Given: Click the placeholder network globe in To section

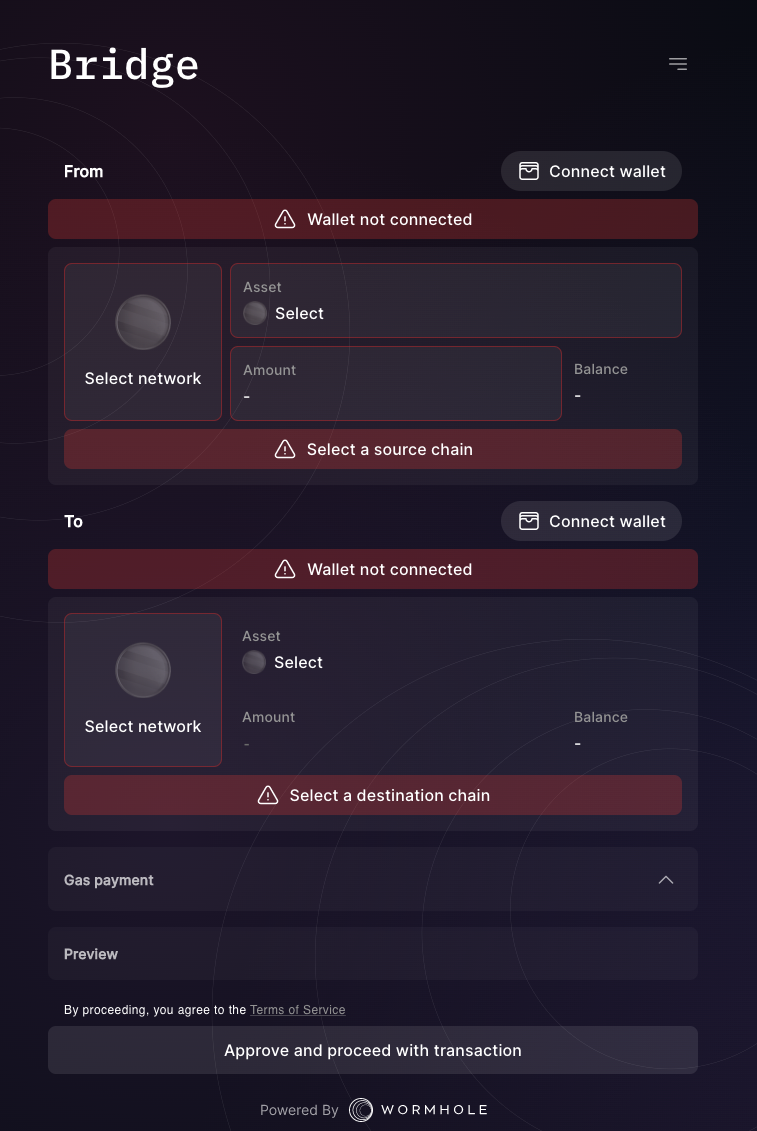Looking at the screenshot, I should coord(143,670).
